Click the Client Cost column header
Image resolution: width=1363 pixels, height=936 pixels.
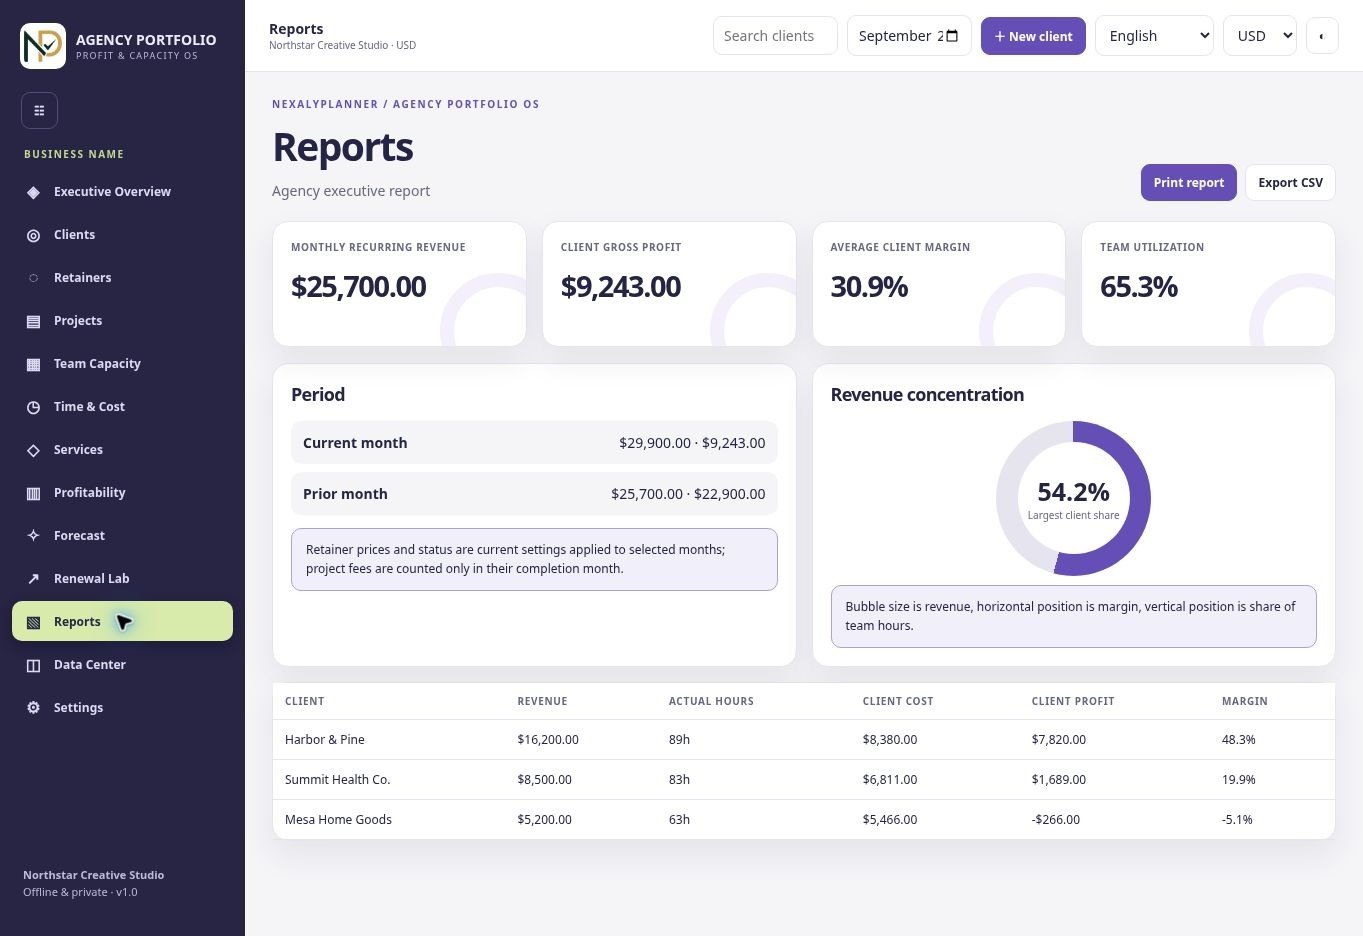pyautogui.click(x=898, y=701)
